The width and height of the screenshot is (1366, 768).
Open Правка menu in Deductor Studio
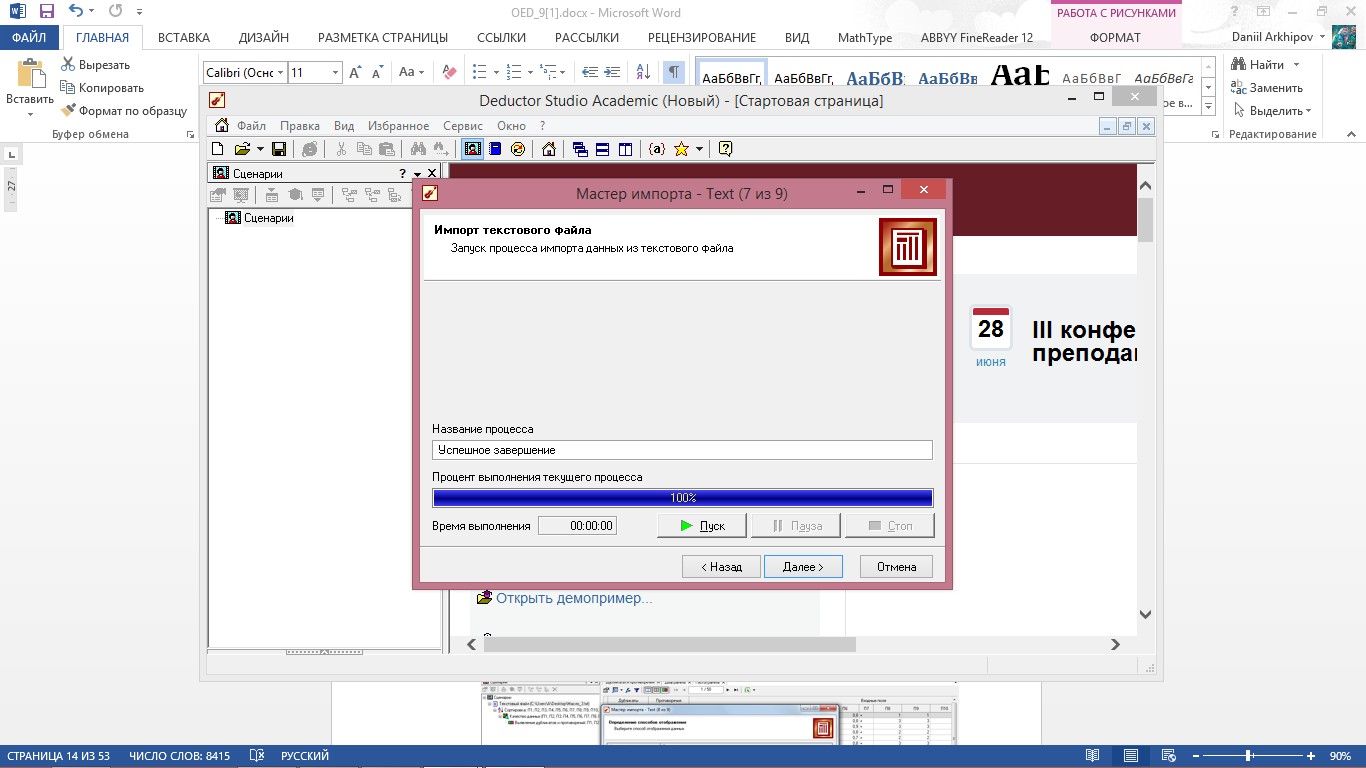300,126
